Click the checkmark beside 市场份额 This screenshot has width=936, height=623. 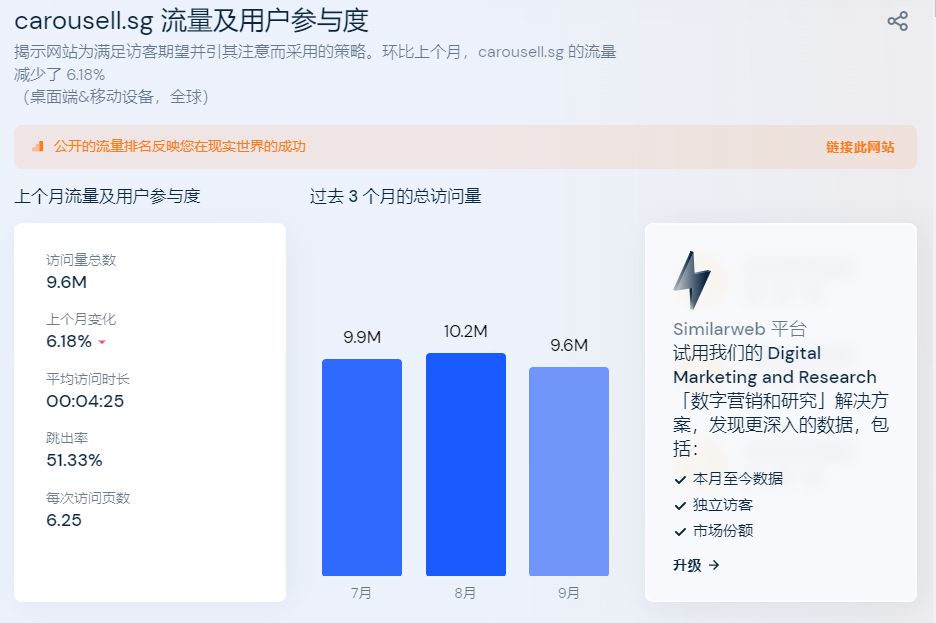click(678, 531)
